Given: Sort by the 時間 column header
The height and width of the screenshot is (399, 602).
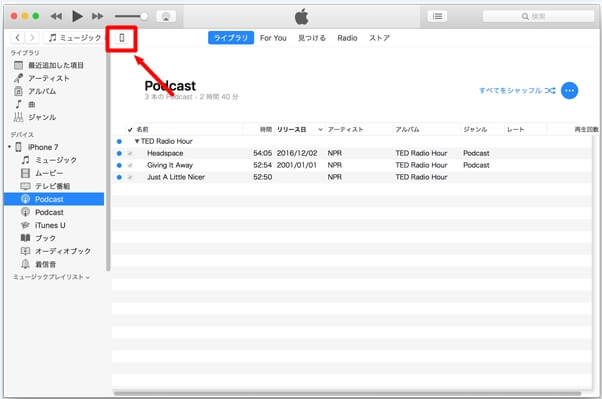Looking at the screenshot, I should pyautogui.click(x=266, y=129).
